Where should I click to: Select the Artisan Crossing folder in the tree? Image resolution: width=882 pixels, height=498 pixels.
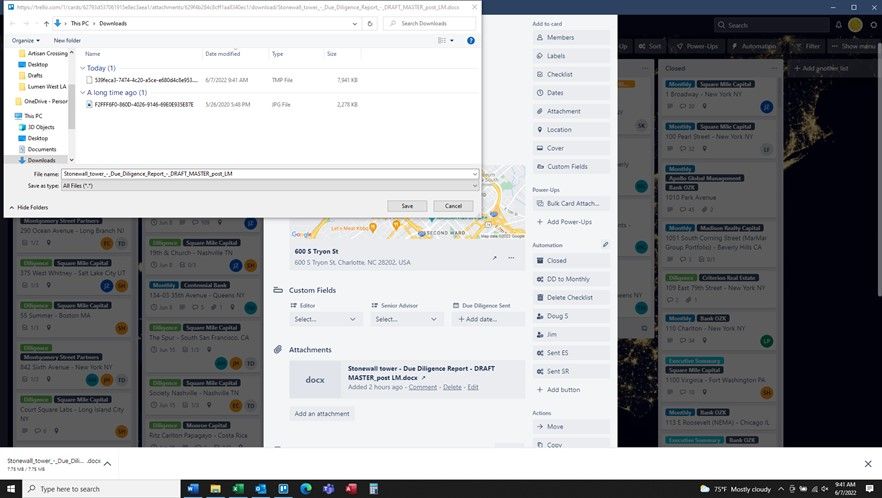point(47,53)
